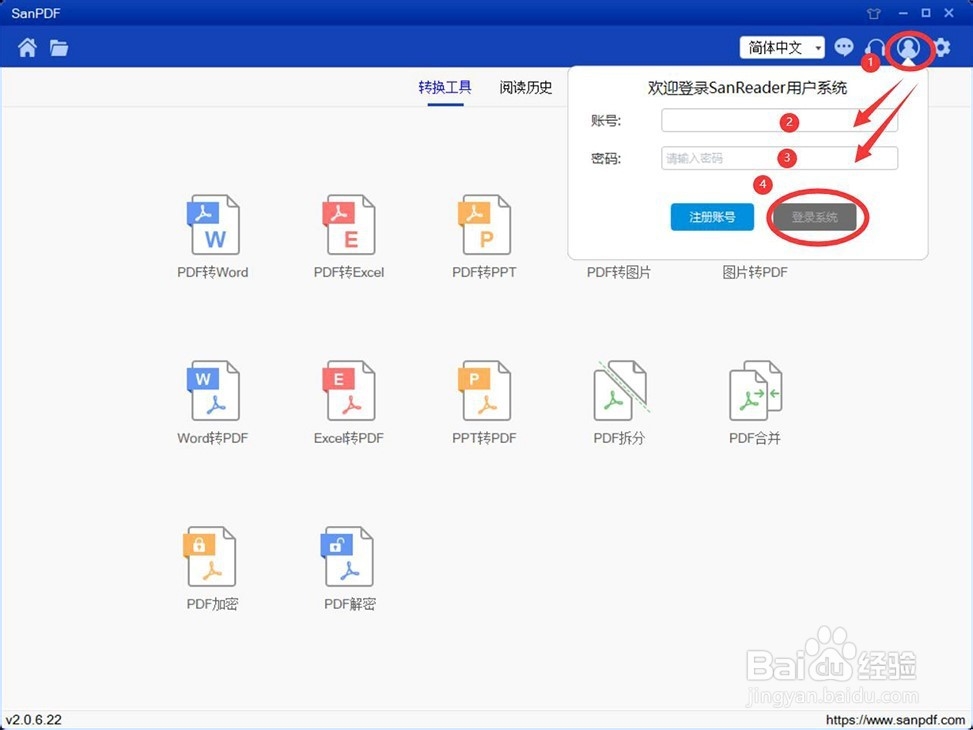
Task: Click the 图片转PDF label
Action: click(x=755, y=273)
